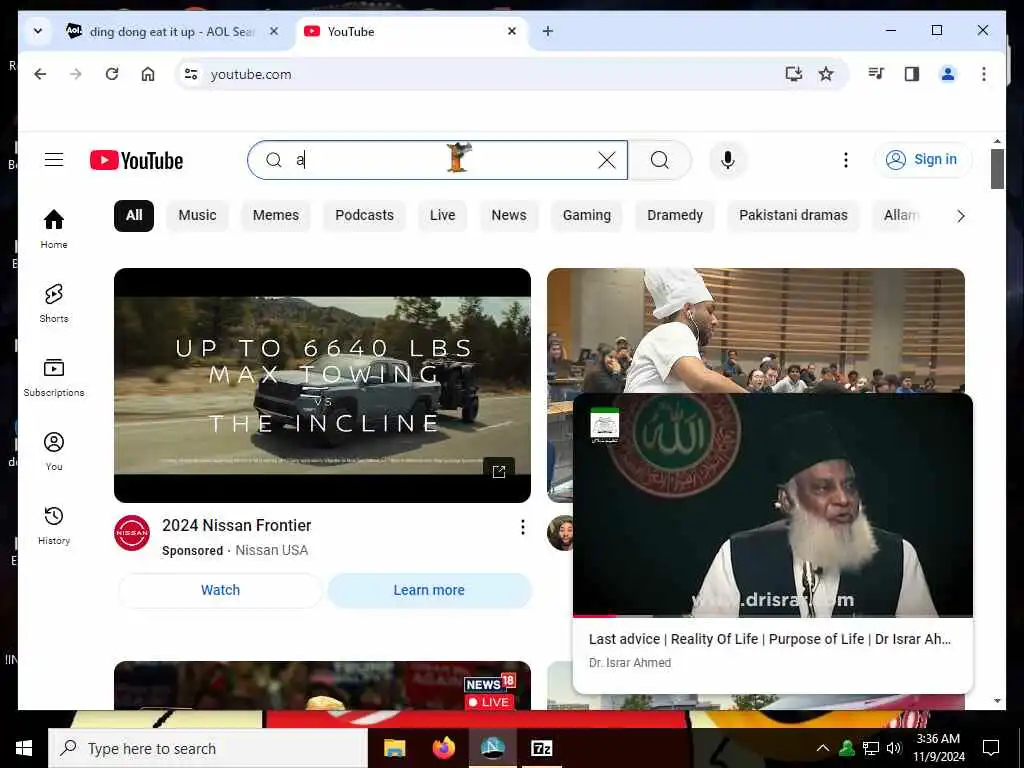Open the Windows Start menu
Viewport: 1024px width, 768px height.
(24, 748)
